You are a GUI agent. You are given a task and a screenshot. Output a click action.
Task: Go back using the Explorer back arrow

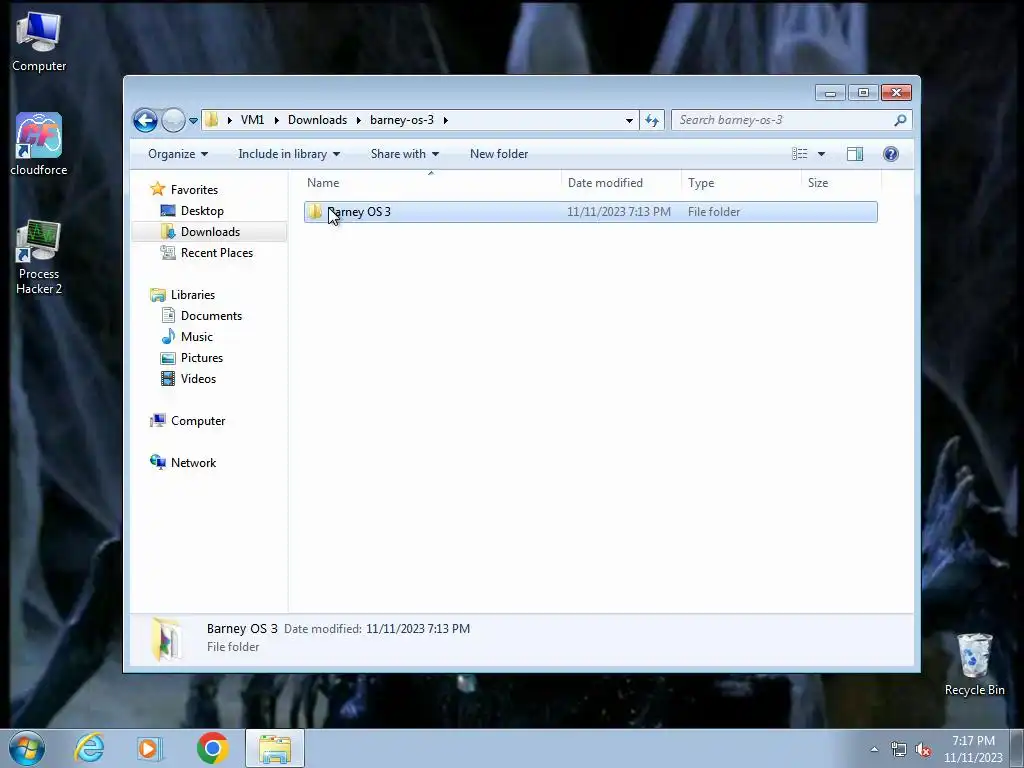pyautogui.click(x=145, y=120)
